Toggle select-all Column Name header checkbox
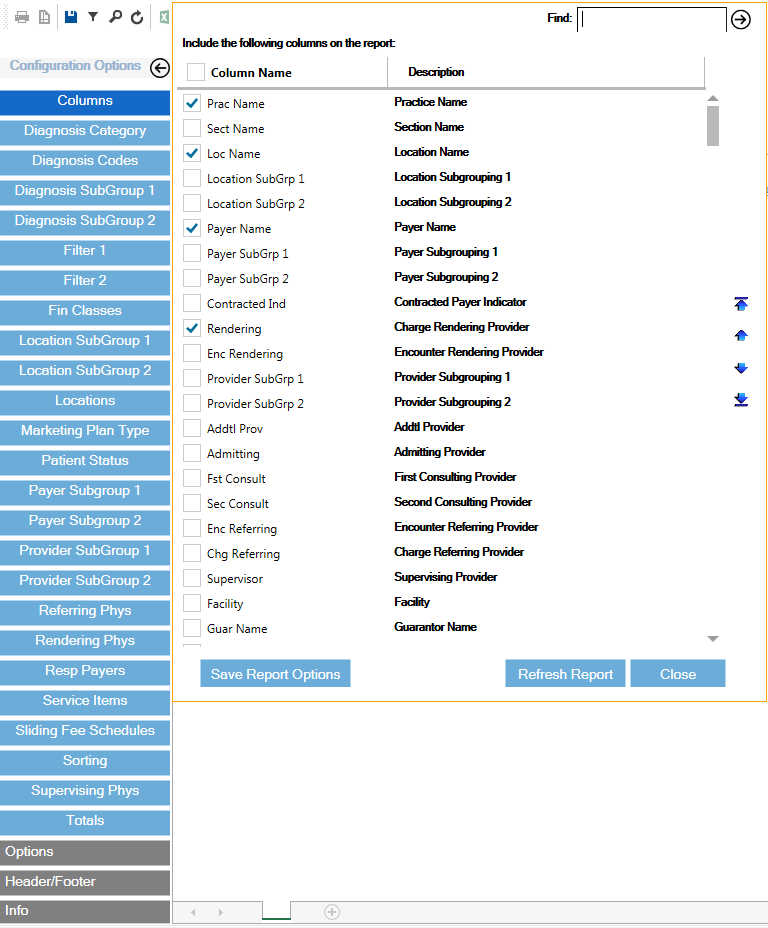The height and width of the screenshot is (928, 768). pos(196,72)
